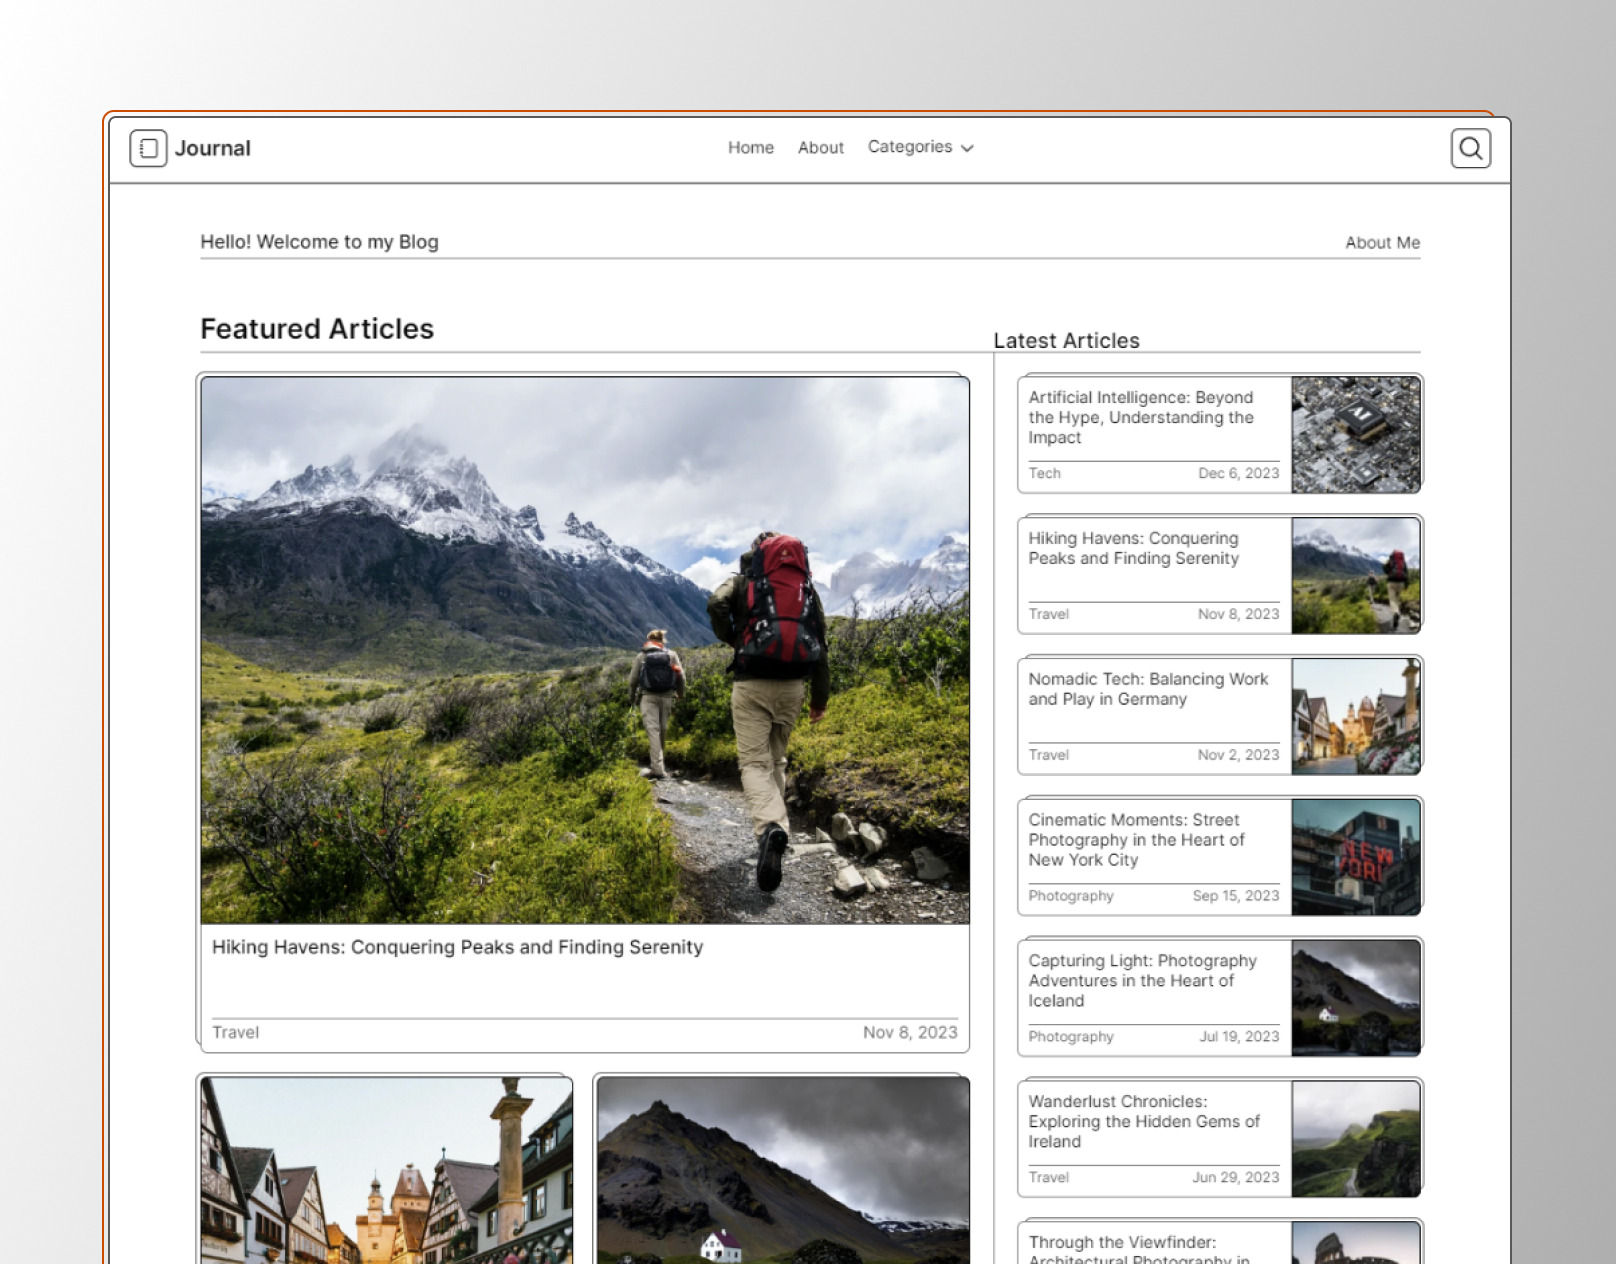Click the Journal site title text
Viewport: 1616px width, 1264px height.
click(x=212, y=148)
